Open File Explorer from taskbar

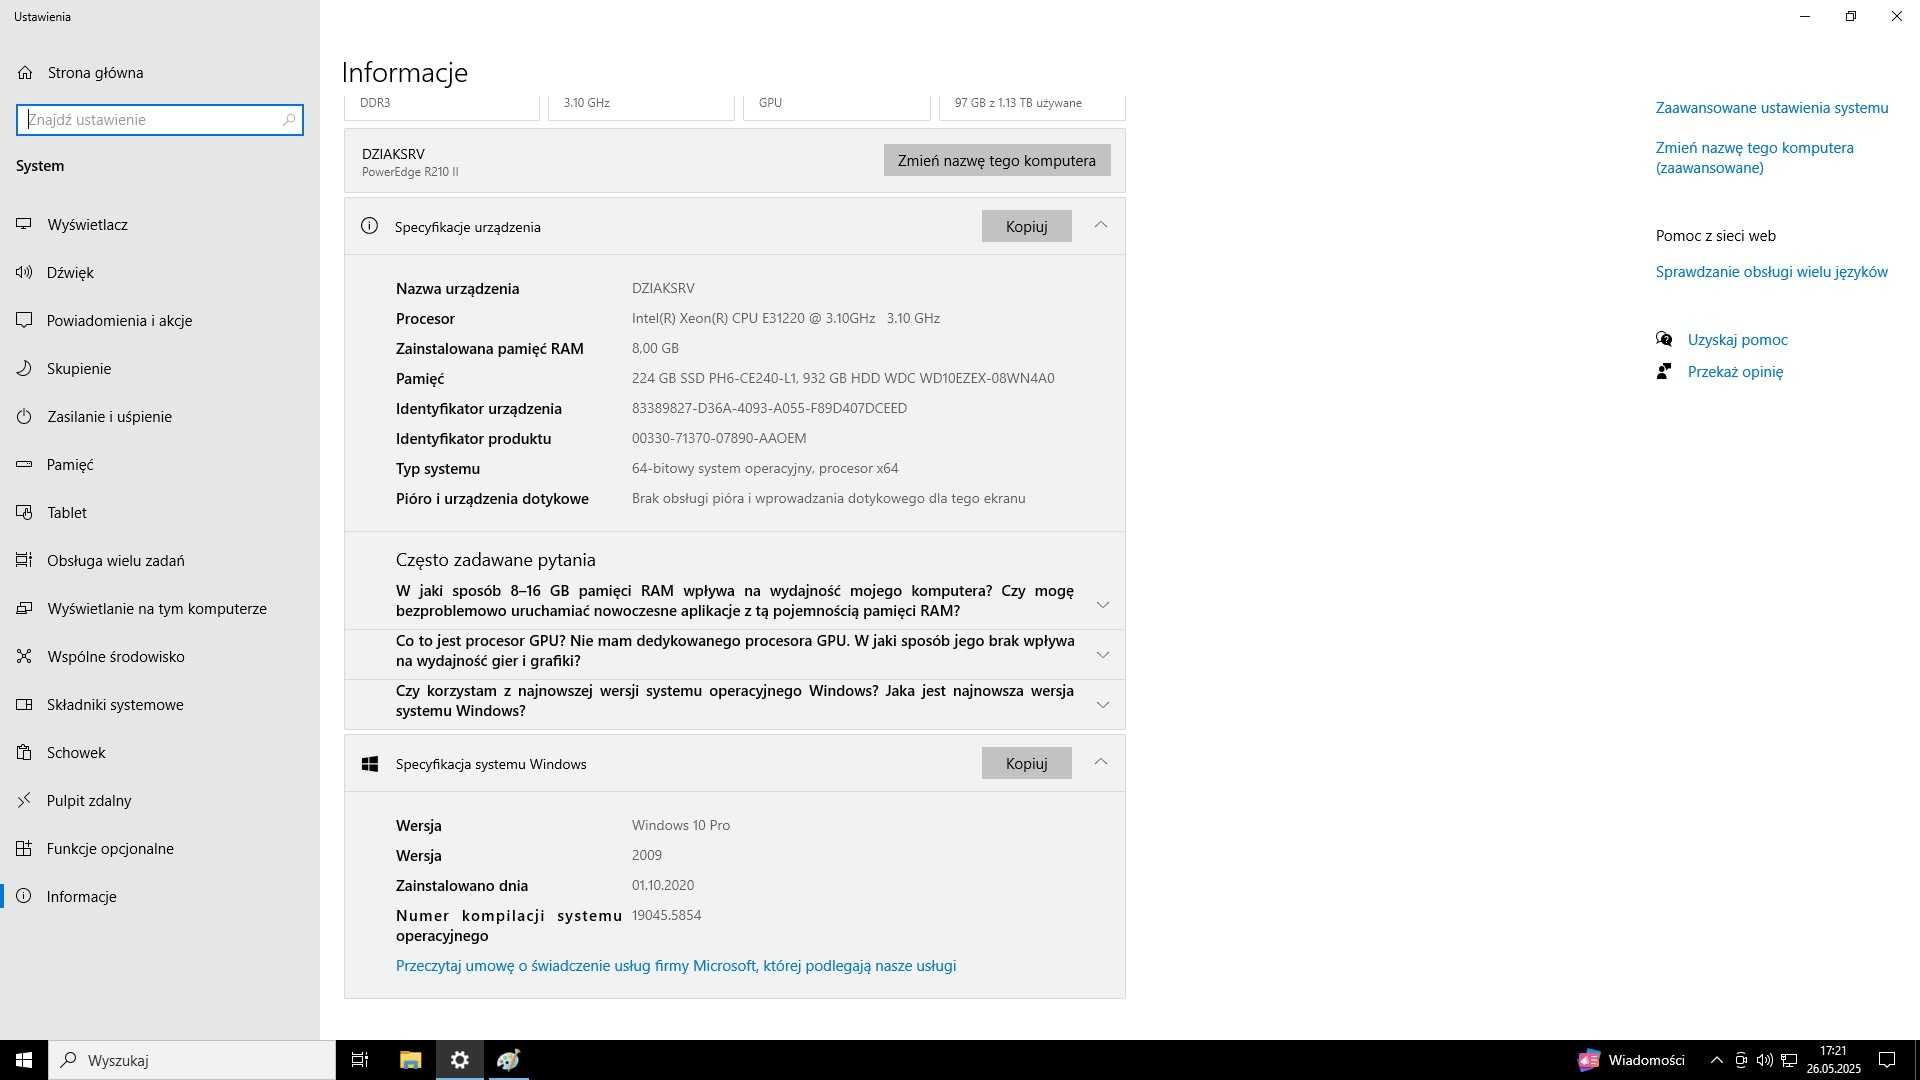click(410, 1060)
